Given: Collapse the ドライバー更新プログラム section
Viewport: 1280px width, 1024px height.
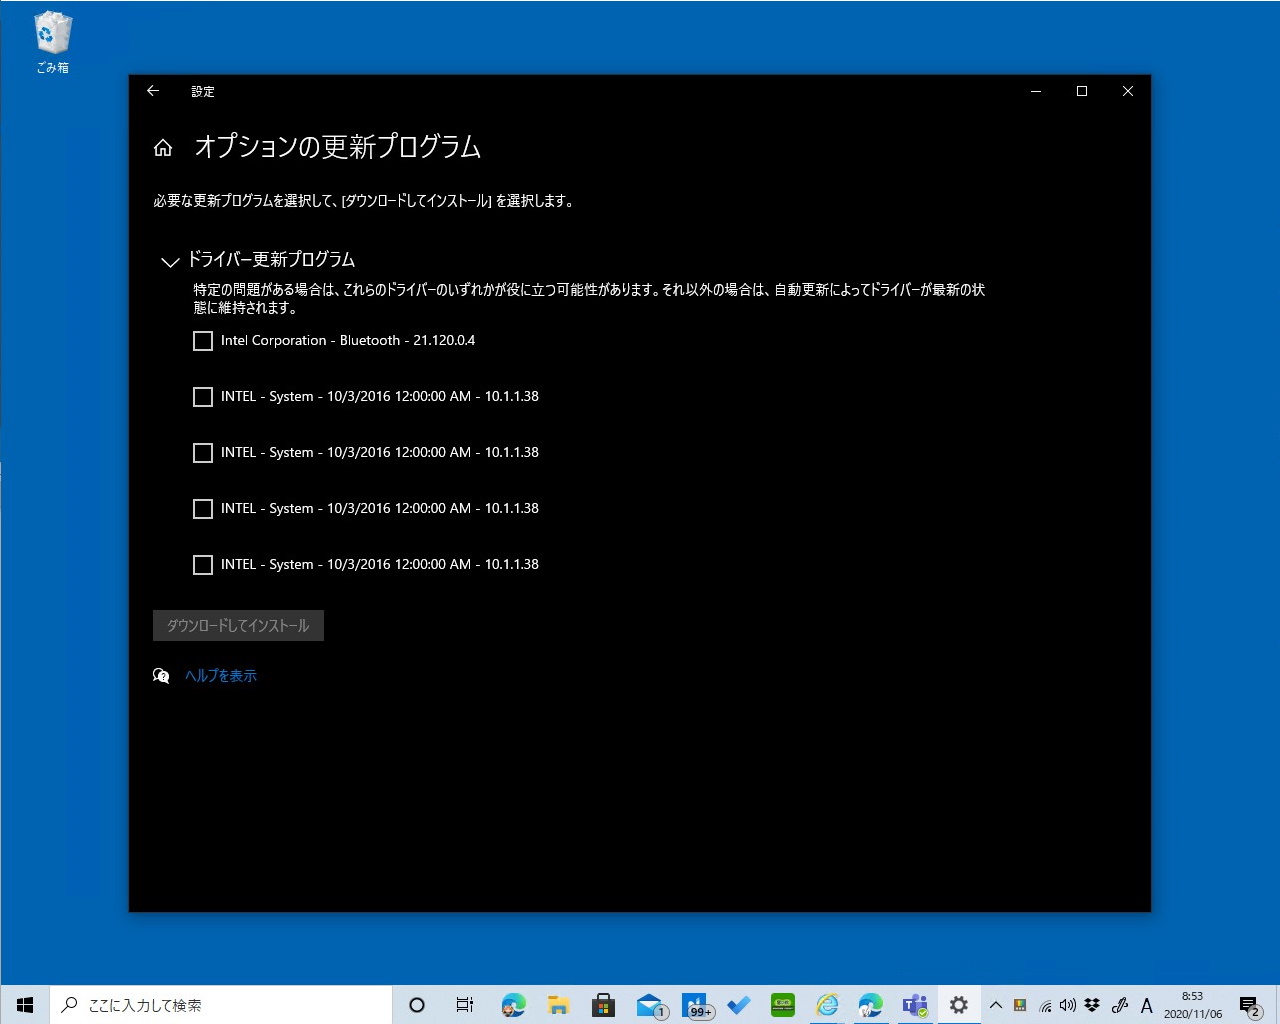Looking at the screenshot, I should pyautogui.click(x=170, y=261).
